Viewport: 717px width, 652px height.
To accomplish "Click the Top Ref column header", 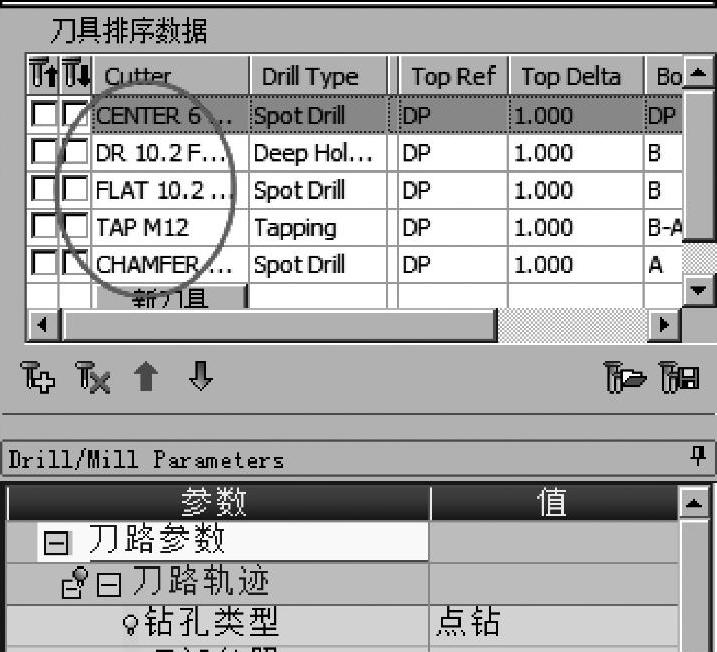I will [453, 75].
